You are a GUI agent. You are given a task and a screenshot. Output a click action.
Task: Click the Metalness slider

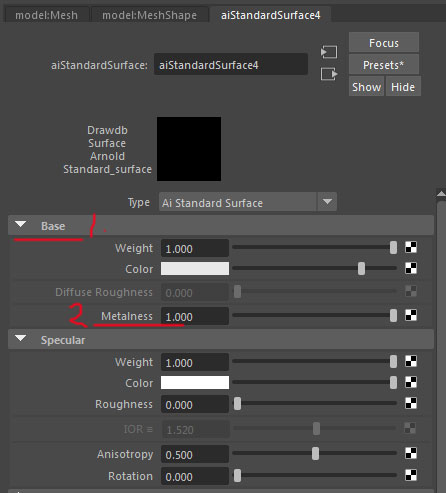tap(315, 315)
